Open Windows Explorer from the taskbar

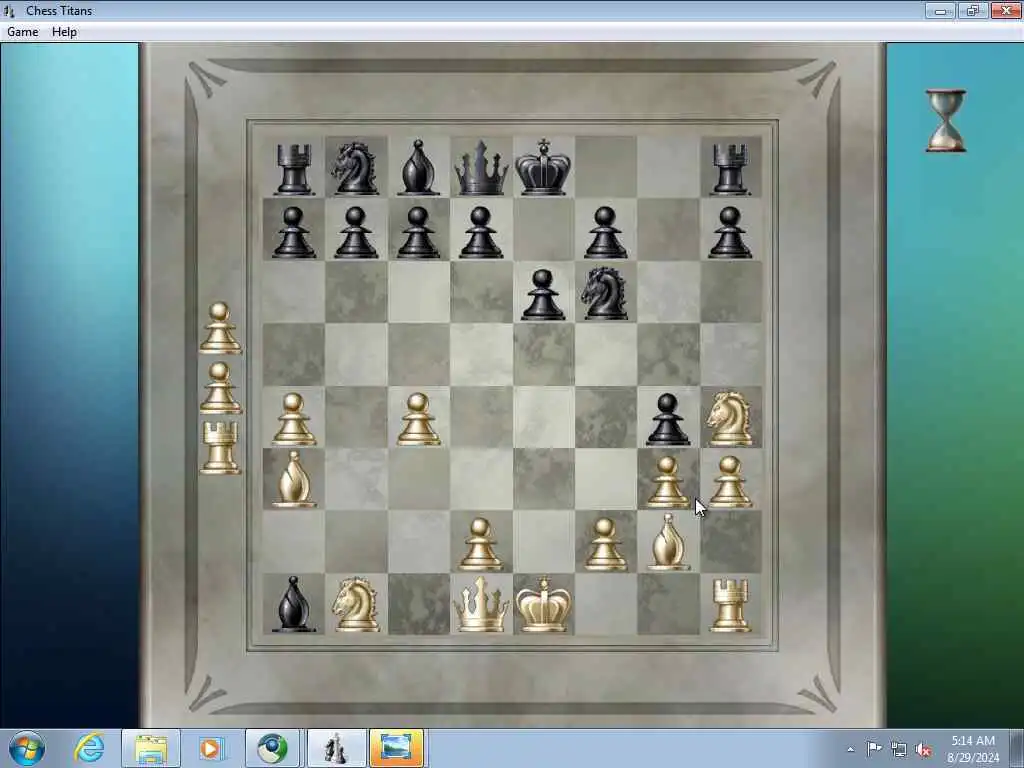[151, 748]
